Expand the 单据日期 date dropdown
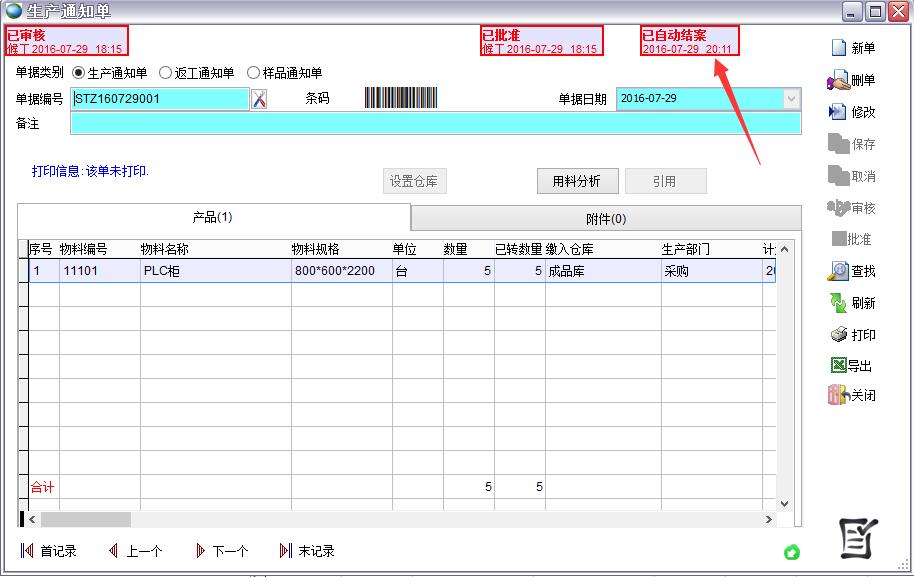The width and height of the screenshot is (914, 577). pos(792,99)
